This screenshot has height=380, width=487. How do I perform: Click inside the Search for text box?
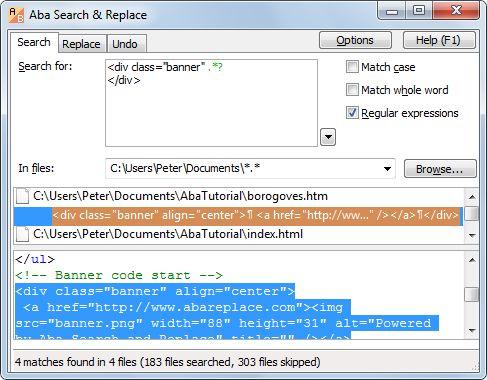(211, 103)
